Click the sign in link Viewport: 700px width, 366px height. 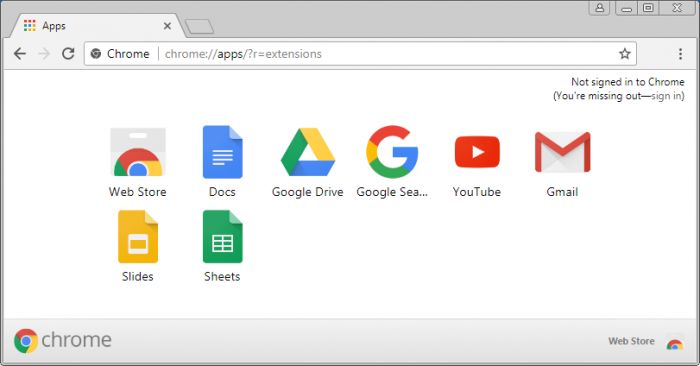pyautogui.click(x=667, y=96)
